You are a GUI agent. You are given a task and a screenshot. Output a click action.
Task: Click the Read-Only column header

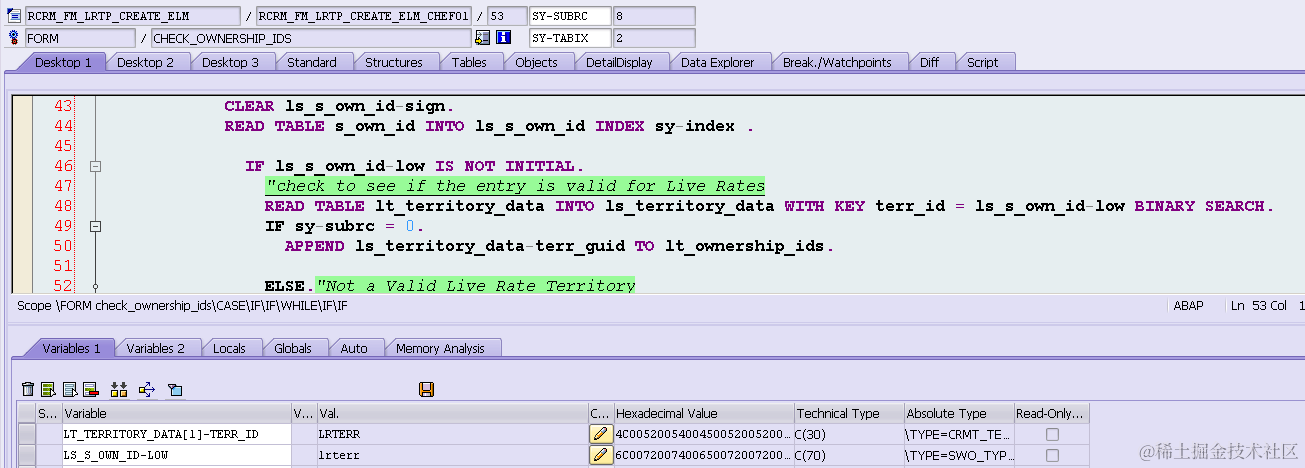click(x=1051, y=413)
